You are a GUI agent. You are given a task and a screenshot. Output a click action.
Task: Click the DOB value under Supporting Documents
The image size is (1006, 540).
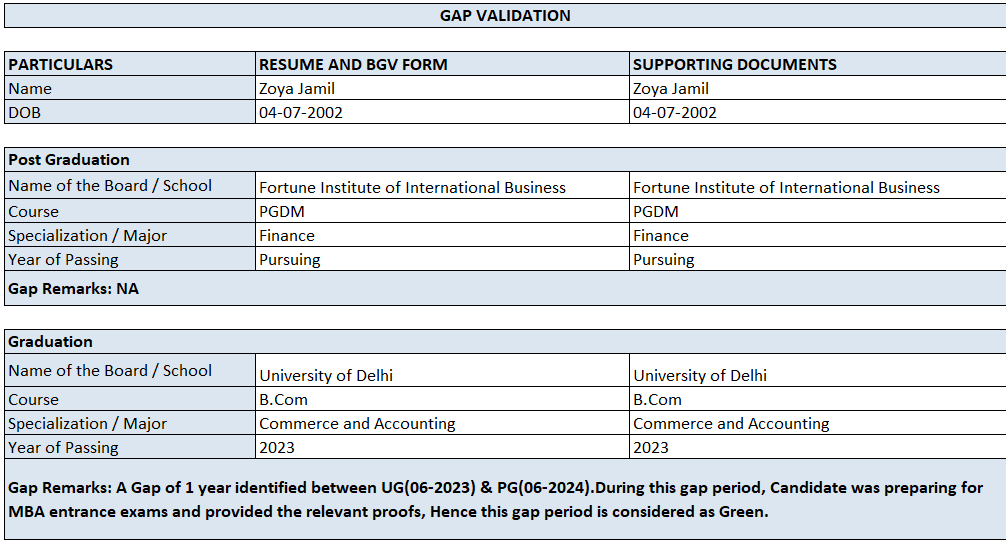tap(817, 112)
